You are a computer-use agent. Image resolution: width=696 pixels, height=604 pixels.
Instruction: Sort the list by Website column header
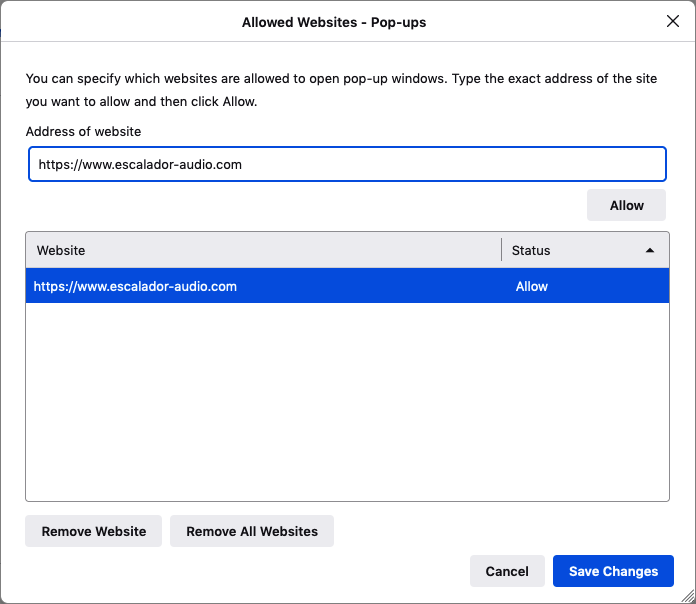(x=262, y=250)
